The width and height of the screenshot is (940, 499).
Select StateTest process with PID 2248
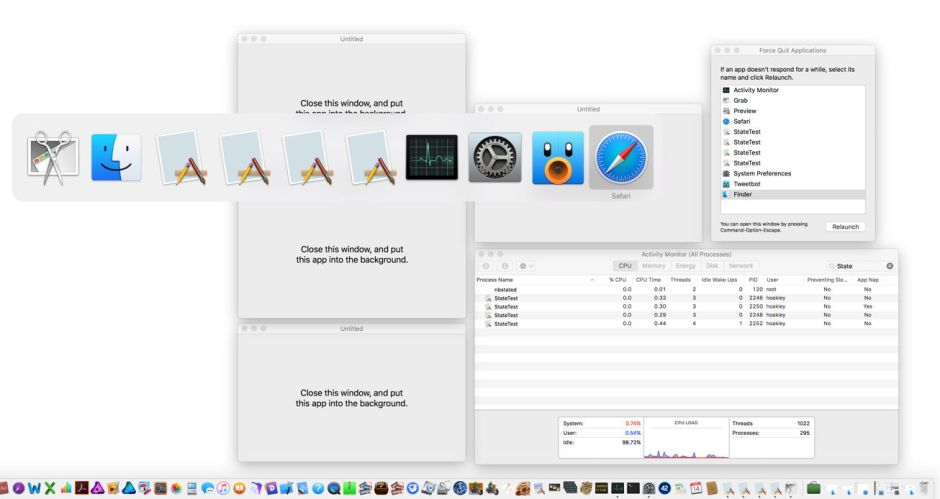(x=686, y=315)
